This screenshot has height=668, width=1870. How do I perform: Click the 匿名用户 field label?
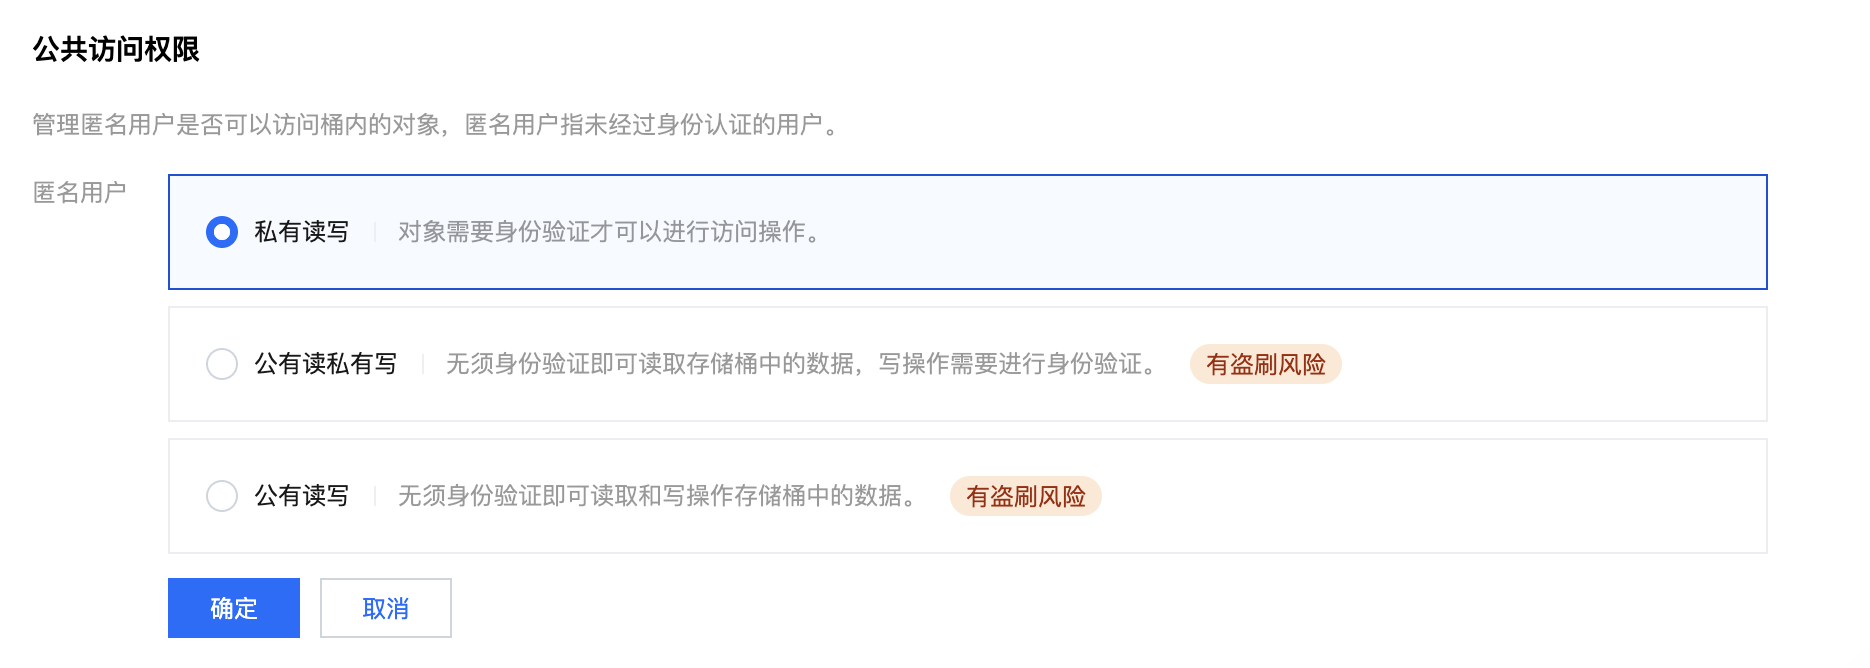(x=80, y=192)
